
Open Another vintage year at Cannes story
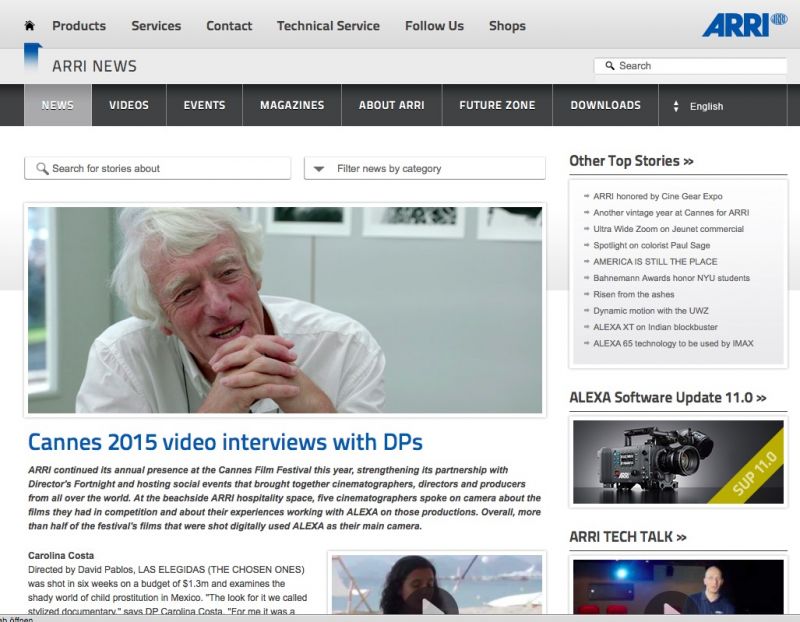671,212
